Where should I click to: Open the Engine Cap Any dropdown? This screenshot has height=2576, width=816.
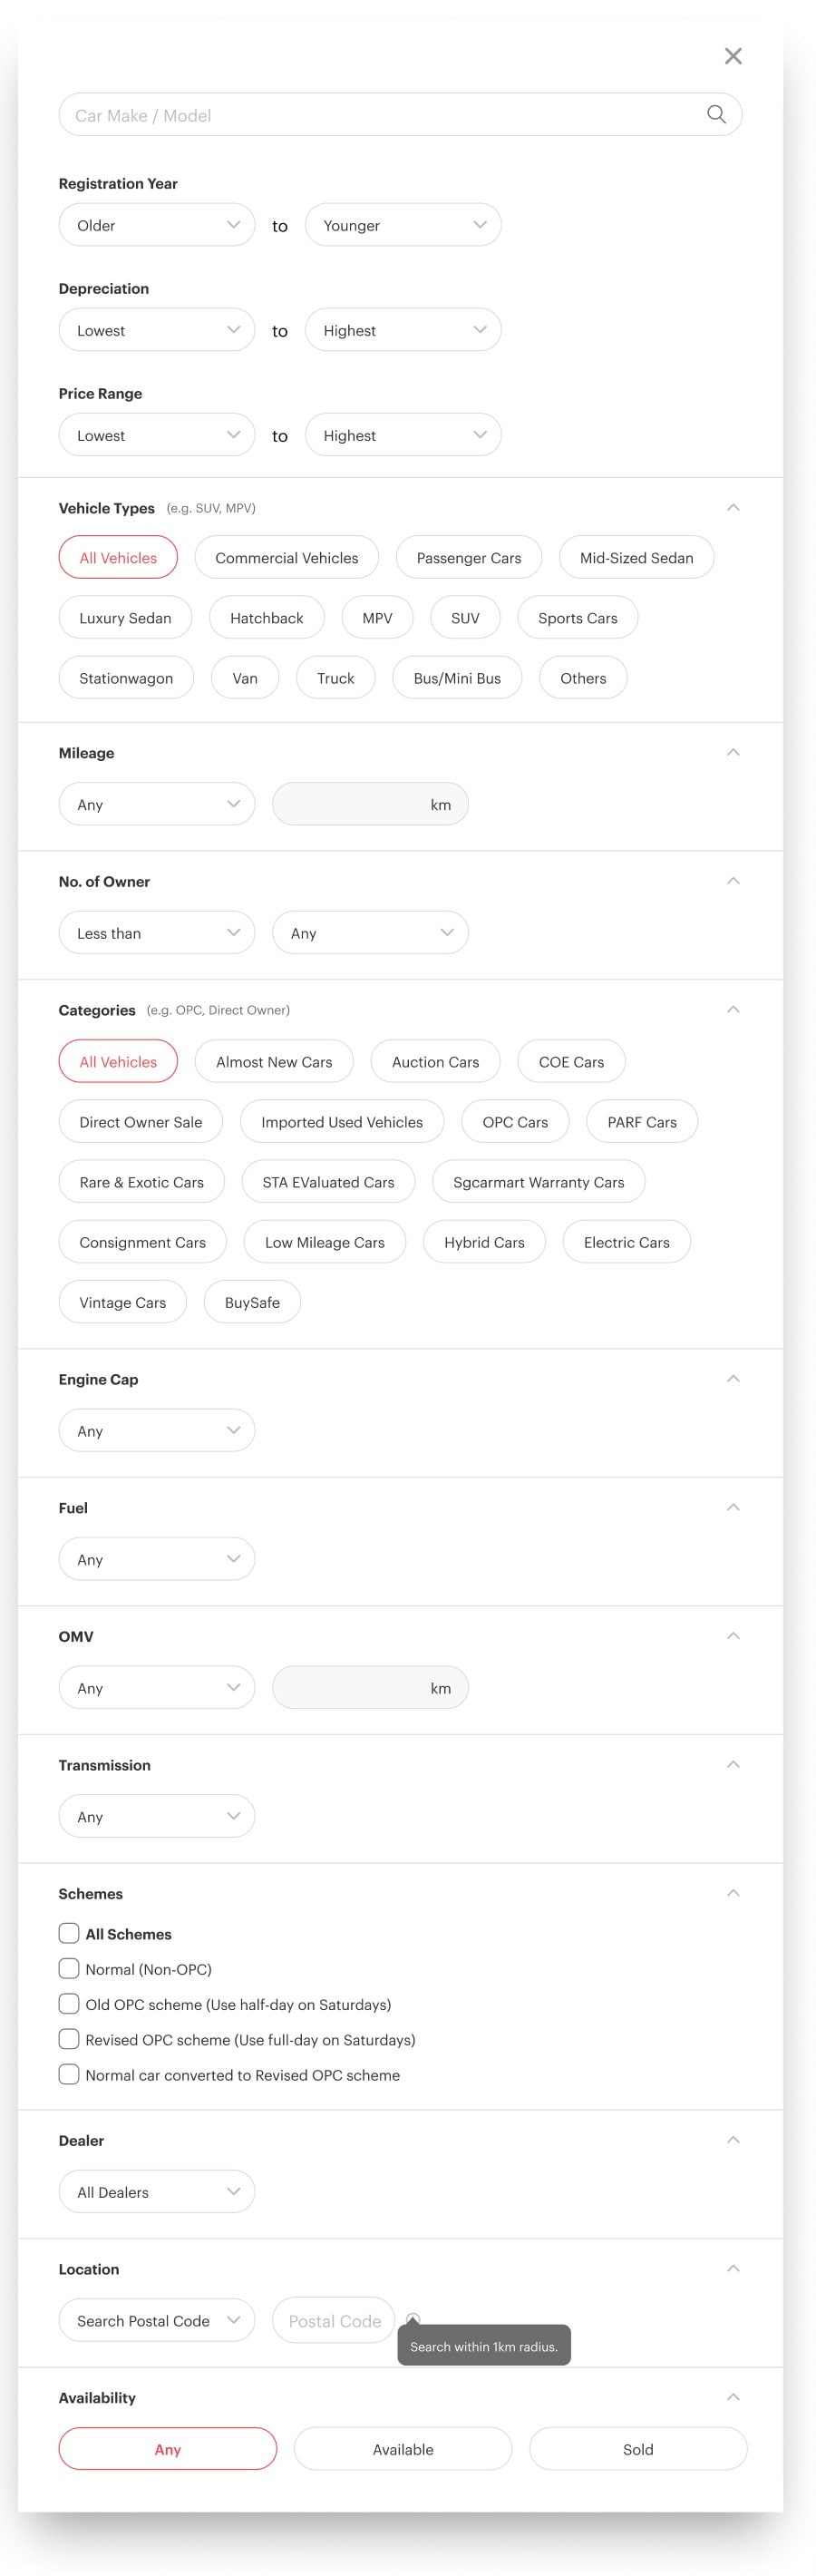[157, 1430]
